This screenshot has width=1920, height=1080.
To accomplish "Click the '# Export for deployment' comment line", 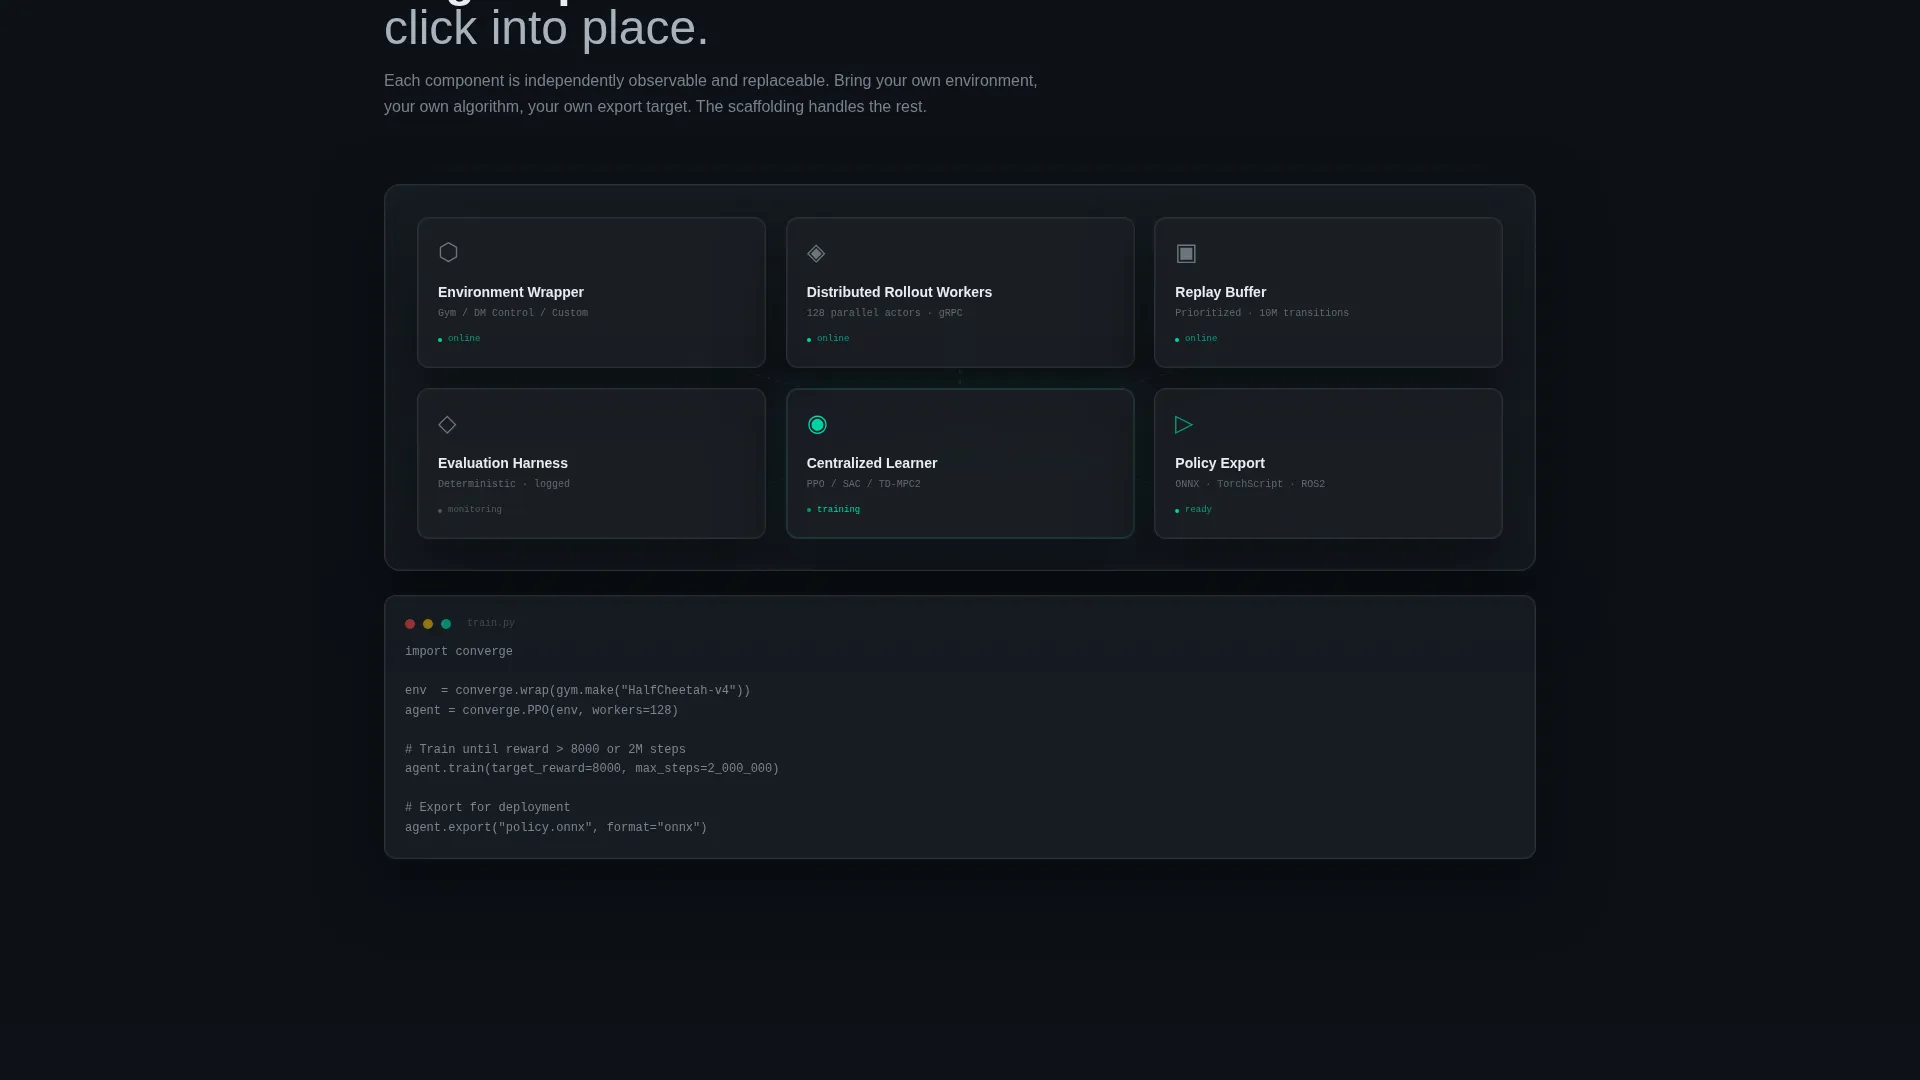I will [x=488, y=808].
